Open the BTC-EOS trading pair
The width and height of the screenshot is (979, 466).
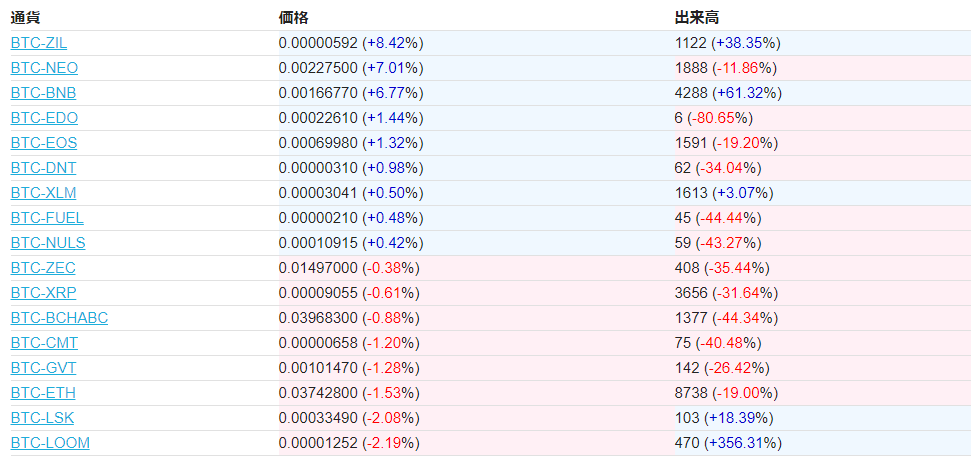44,143
